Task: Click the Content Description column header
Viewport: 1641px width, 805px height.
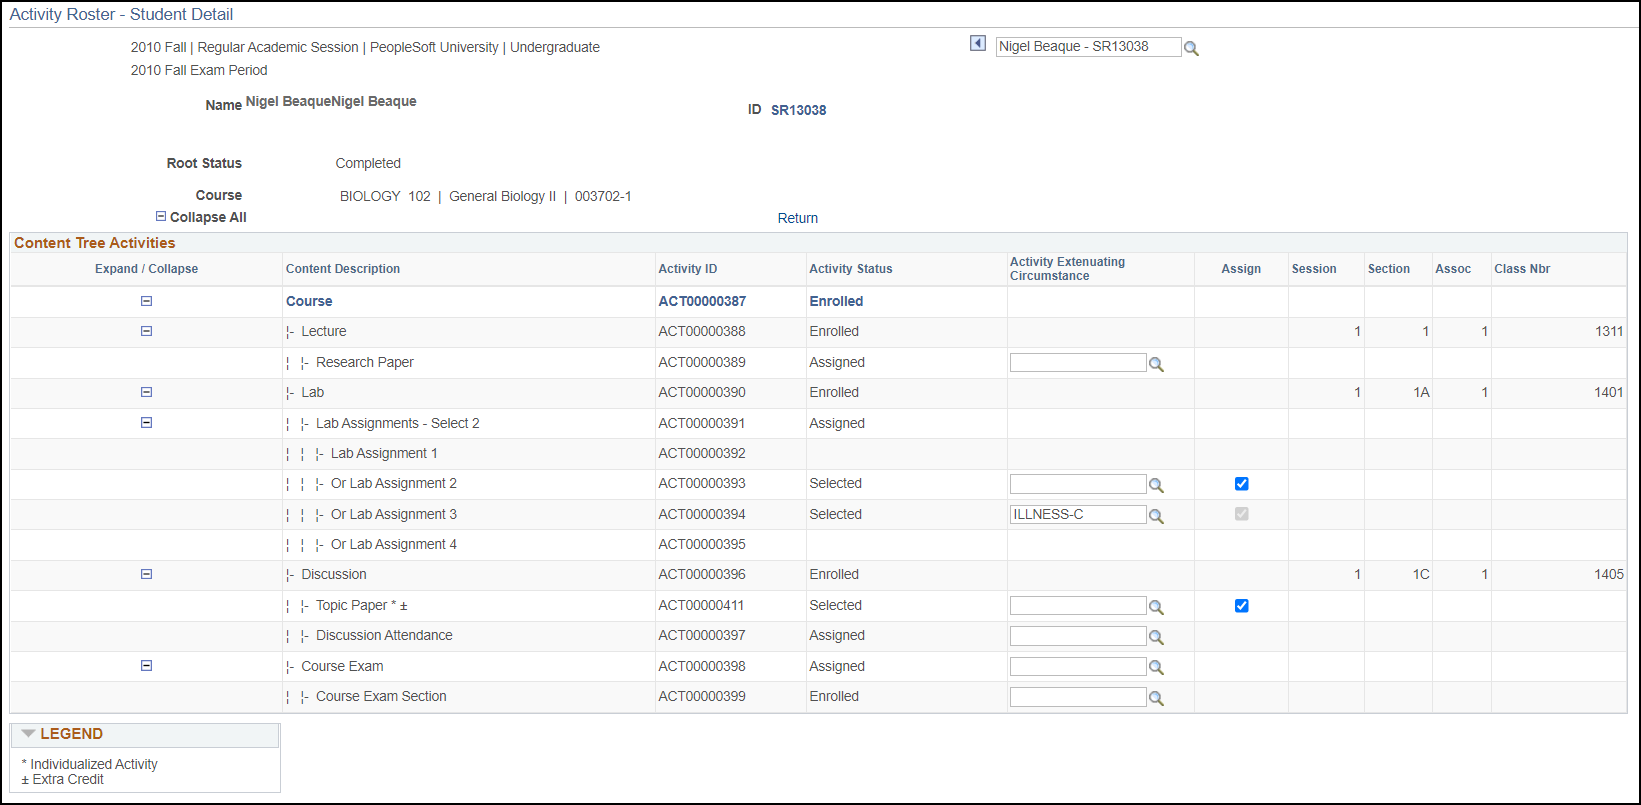Action: tap(343, 269)
